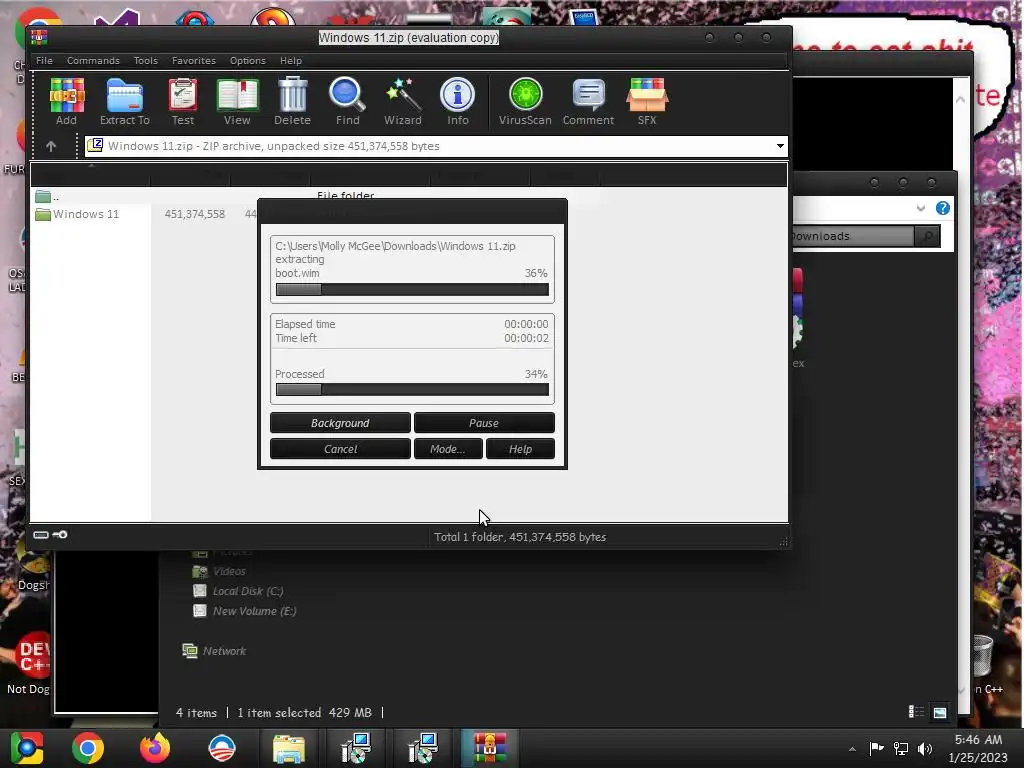This screenshot has width=1024, height=768.
Task: Open File Explorer taskbar icon
Action: pos(288,748)
